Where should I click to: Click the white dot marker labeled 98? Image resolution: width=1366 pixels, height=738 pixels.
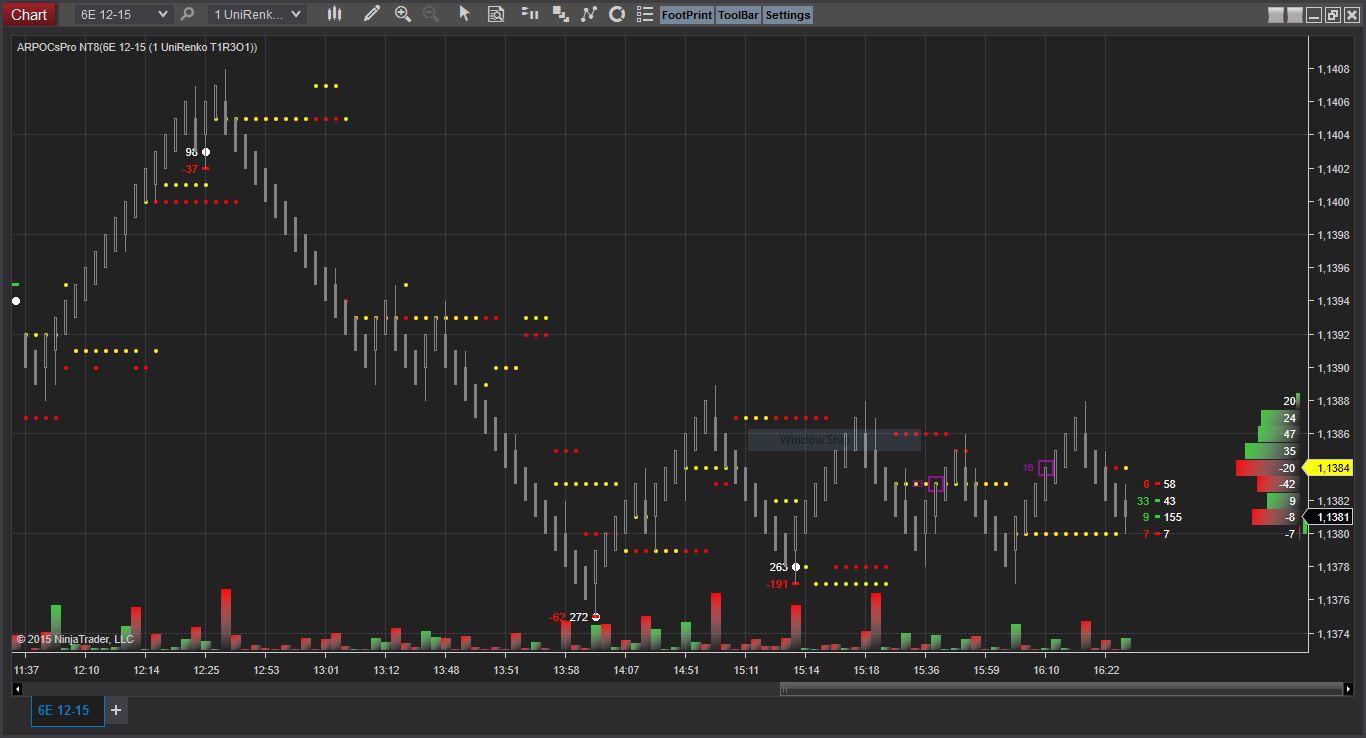click(206, 152)
